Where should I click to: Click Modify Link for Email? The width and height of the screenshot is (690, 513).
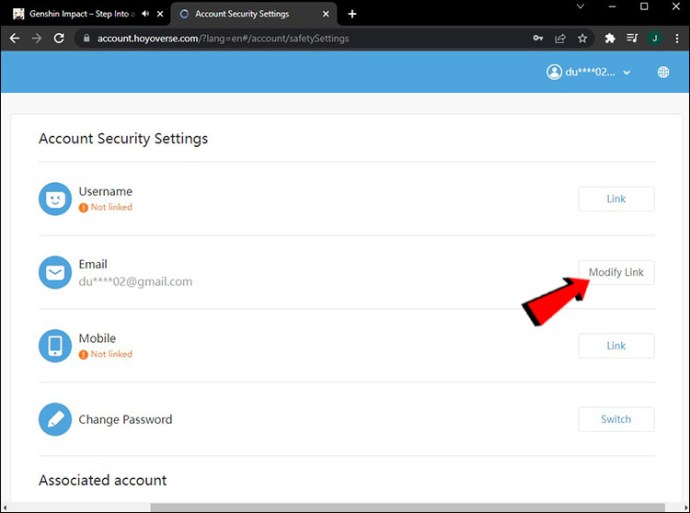click(616, 273)
